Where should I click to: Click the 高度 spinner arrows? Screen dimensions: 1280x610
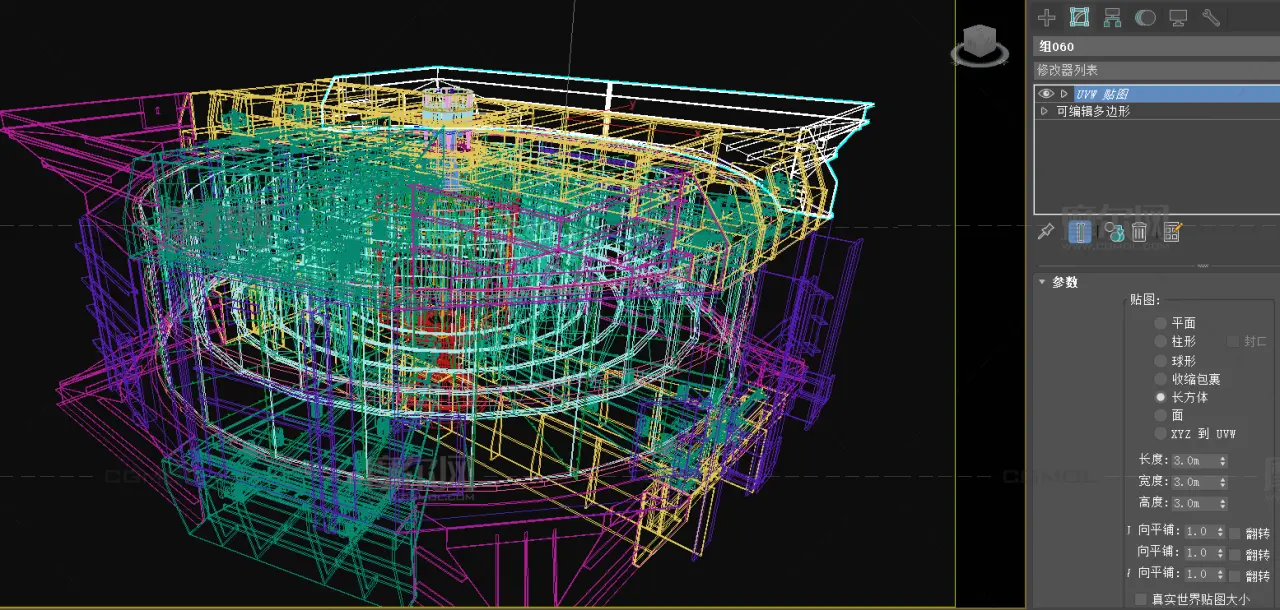point(1223,503)
